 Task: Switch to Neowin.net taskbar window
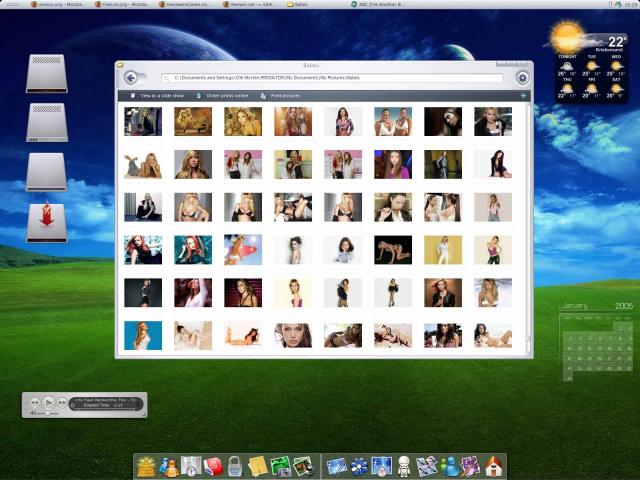(x=249, y=4)
